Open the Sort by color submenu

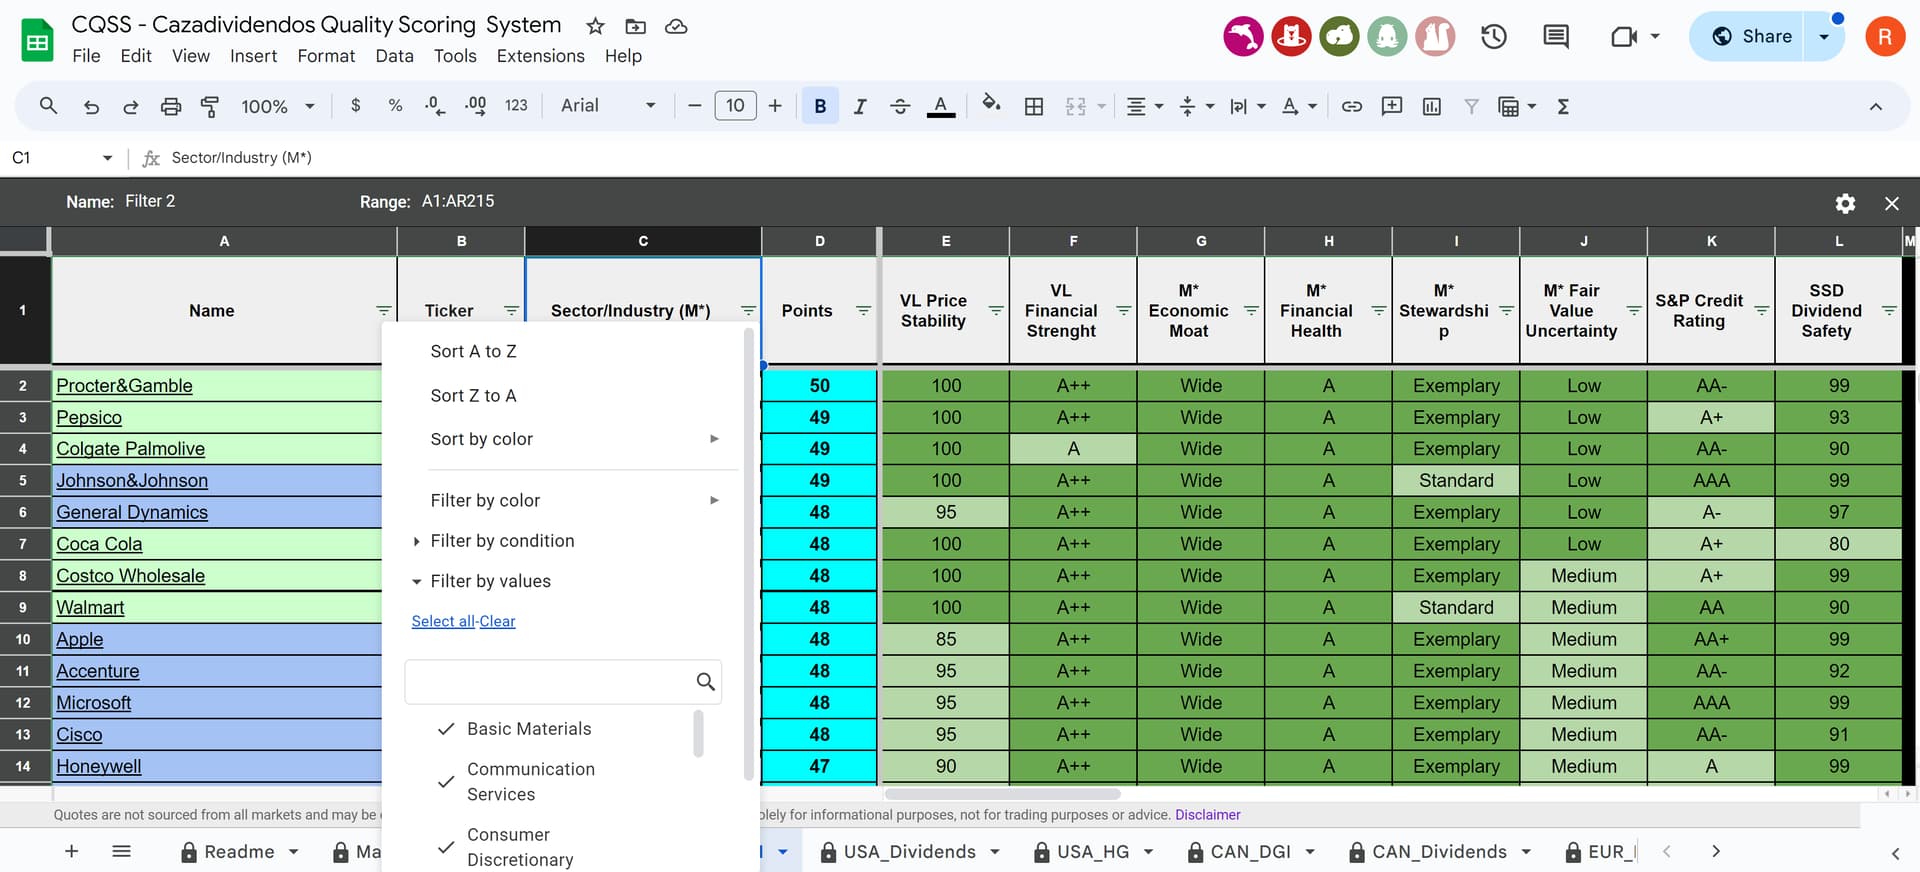tap(573, 439)
